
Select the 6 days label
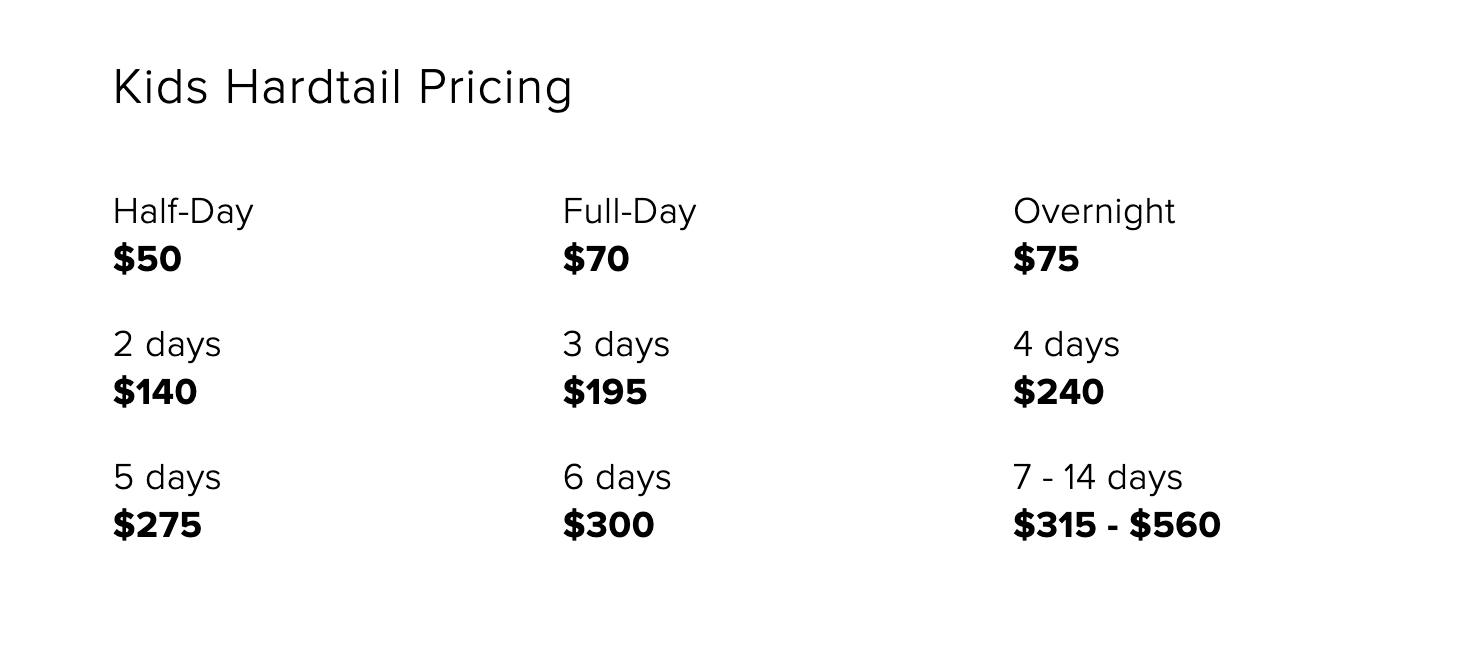point(617,478)
